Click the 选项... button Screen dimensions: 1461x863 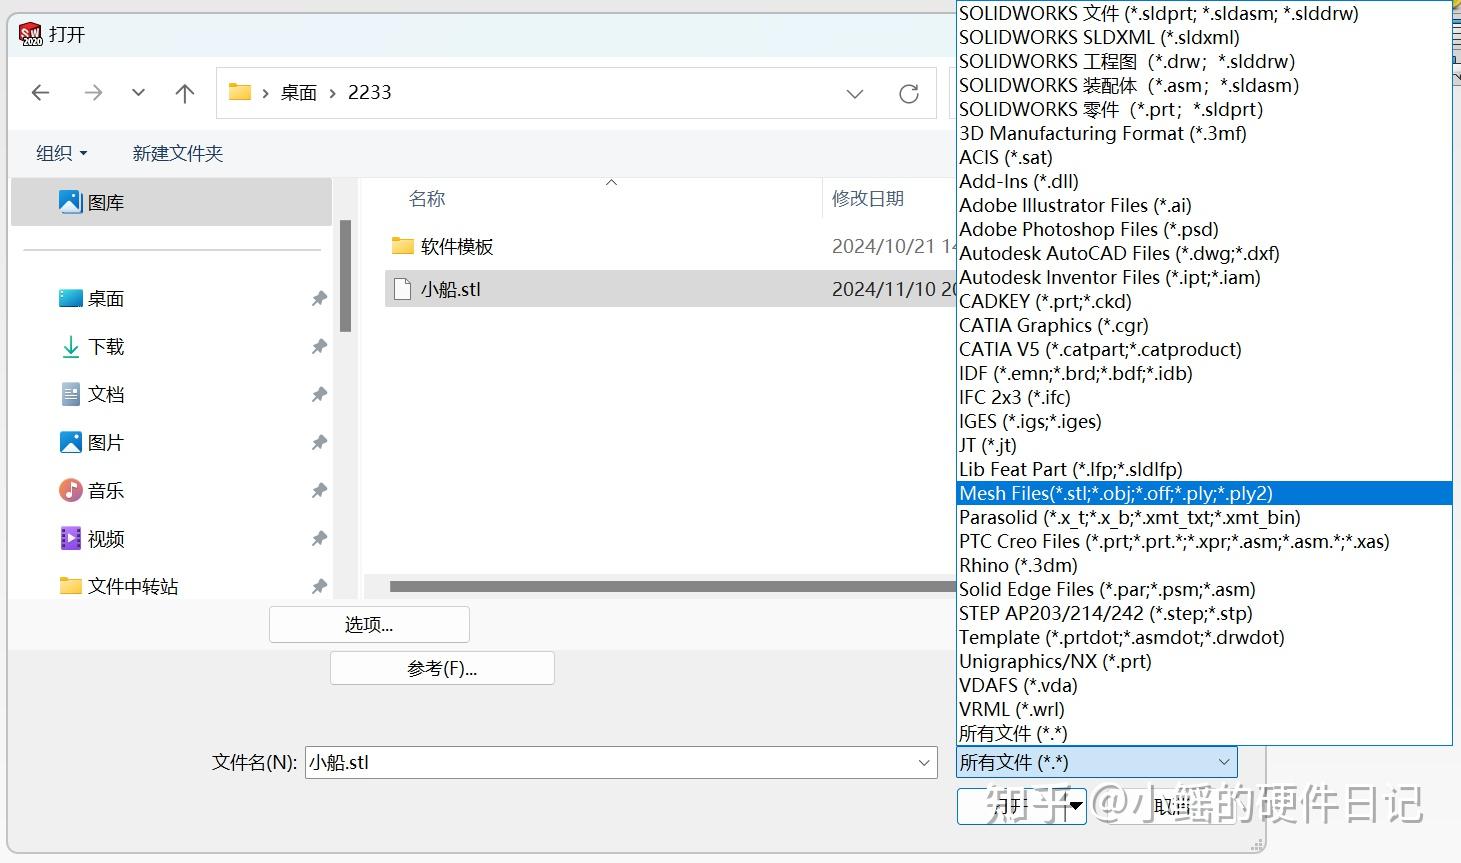(369, 624)
